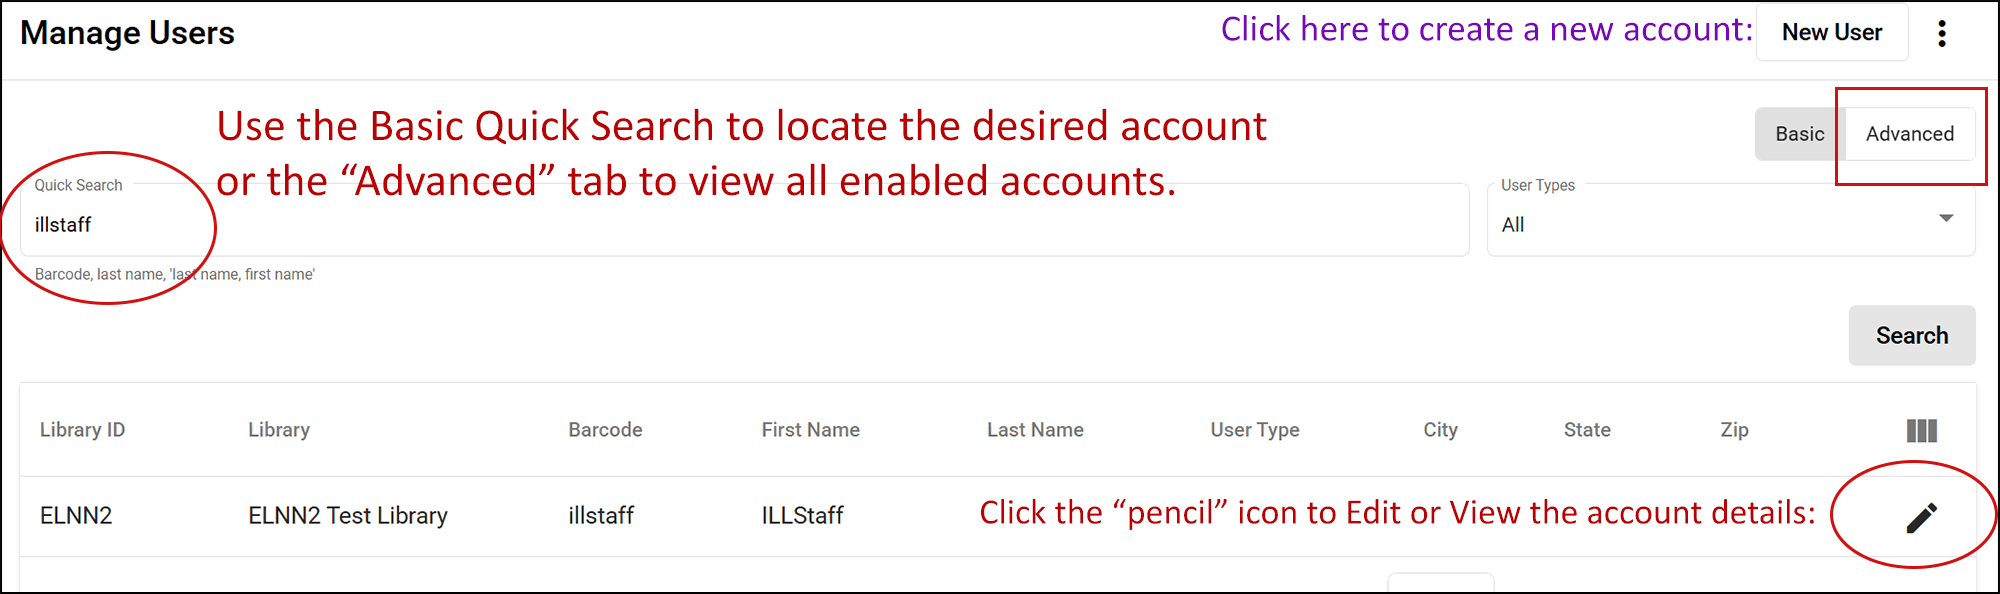Sort by User Type column header
The width and height of the screenshot is (2000, 594).
1254,430
